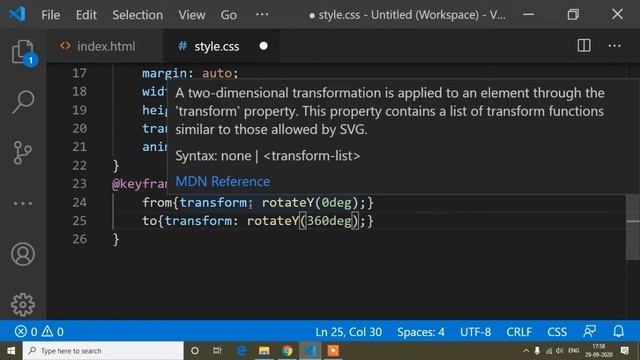
Task: Show hidden system tray icons
Action: [x=526, y=351]
